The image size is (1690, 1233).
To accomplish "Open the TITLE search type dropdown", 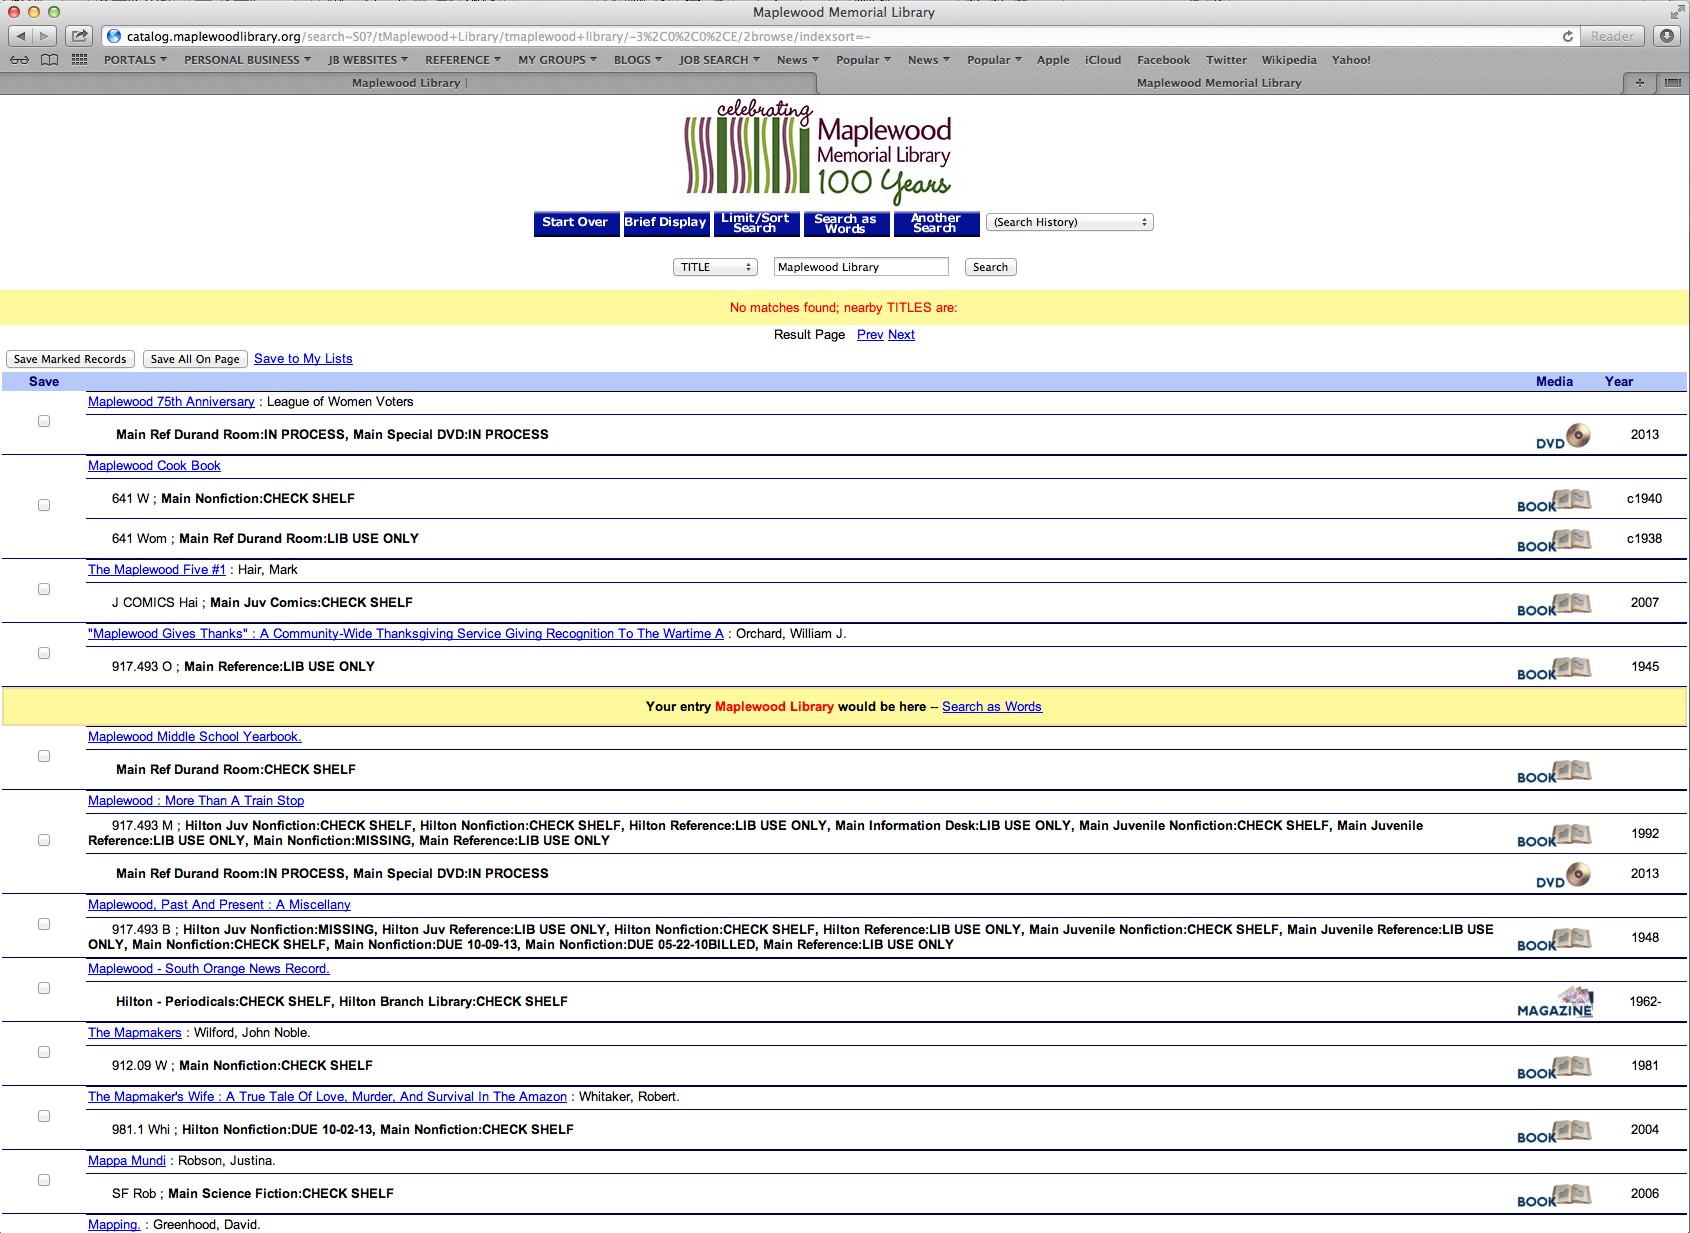I will coord(714,267).
